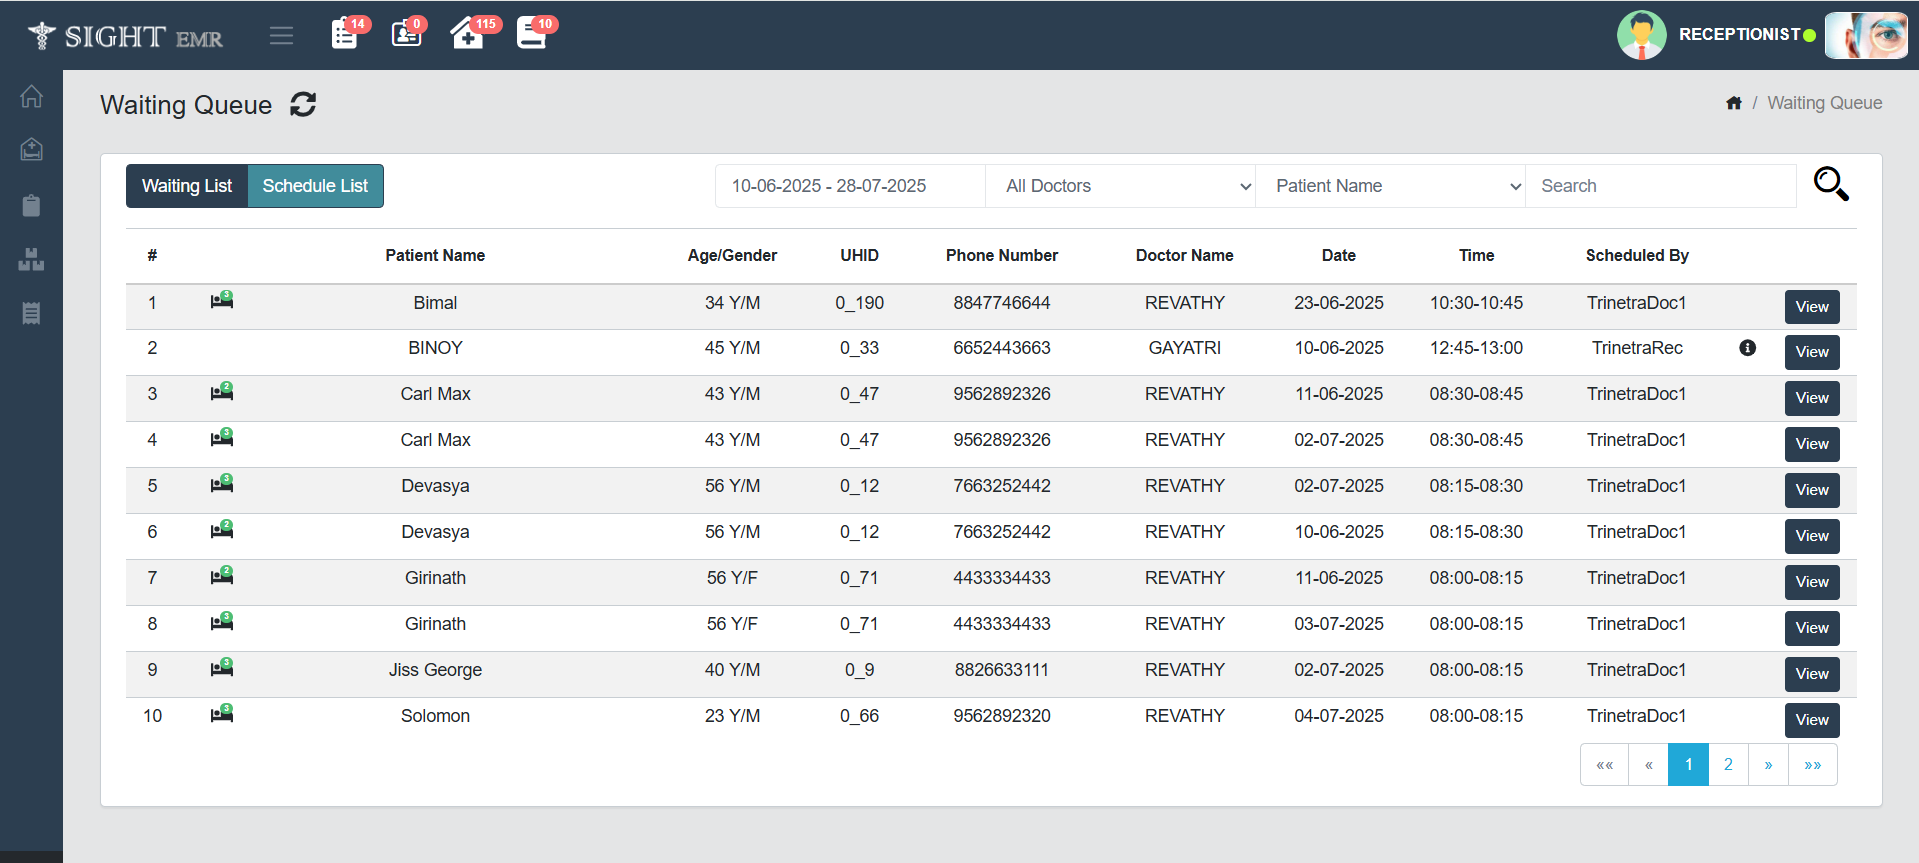Go to page 2 of results
The width and height of the screenshot is (1919, 863).
1728,765
